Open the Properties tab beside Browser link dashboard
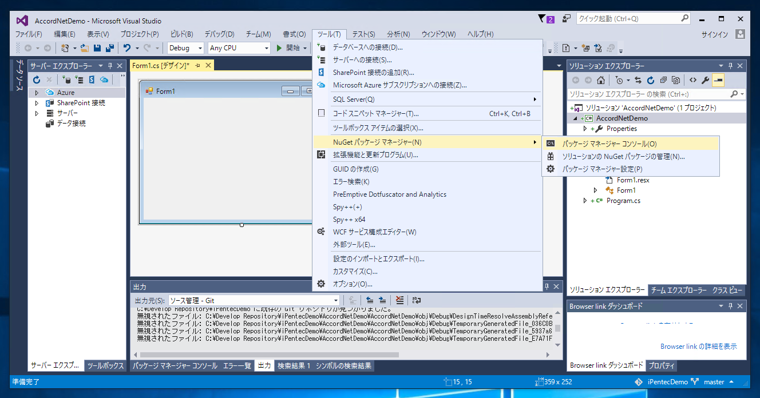760x398 pixels. [x=662, y=366]
